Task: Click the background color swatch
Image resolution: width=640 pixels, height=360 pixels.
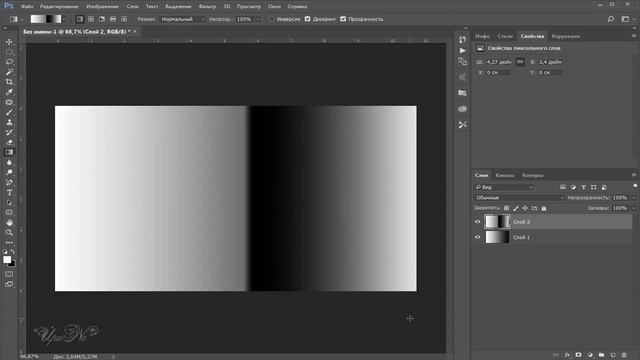Action: tap(12, 264)
